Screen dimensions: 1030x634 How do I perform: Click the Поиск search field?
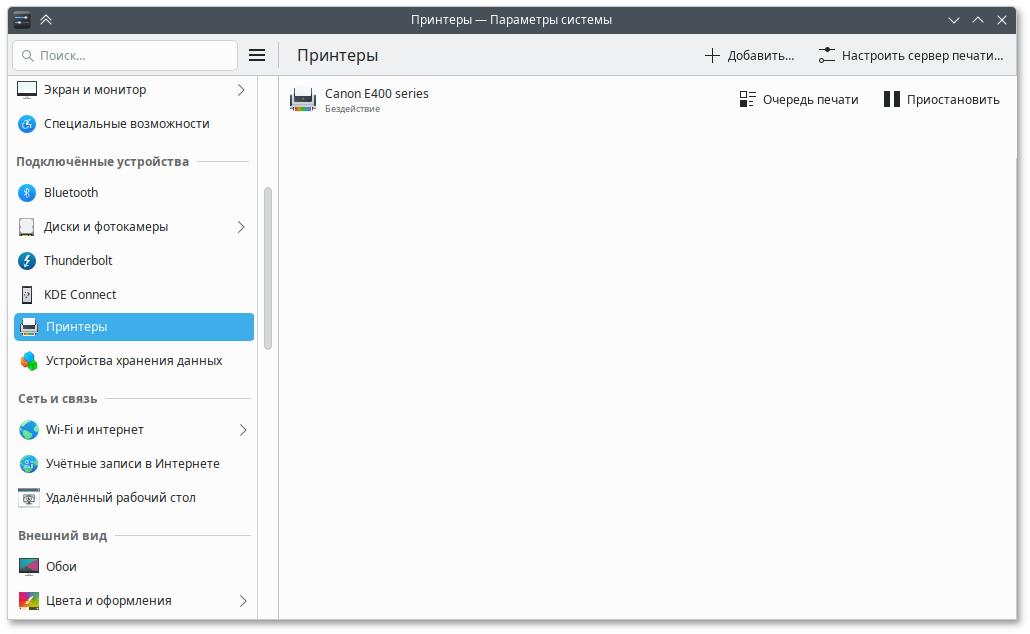coord(125,56)
